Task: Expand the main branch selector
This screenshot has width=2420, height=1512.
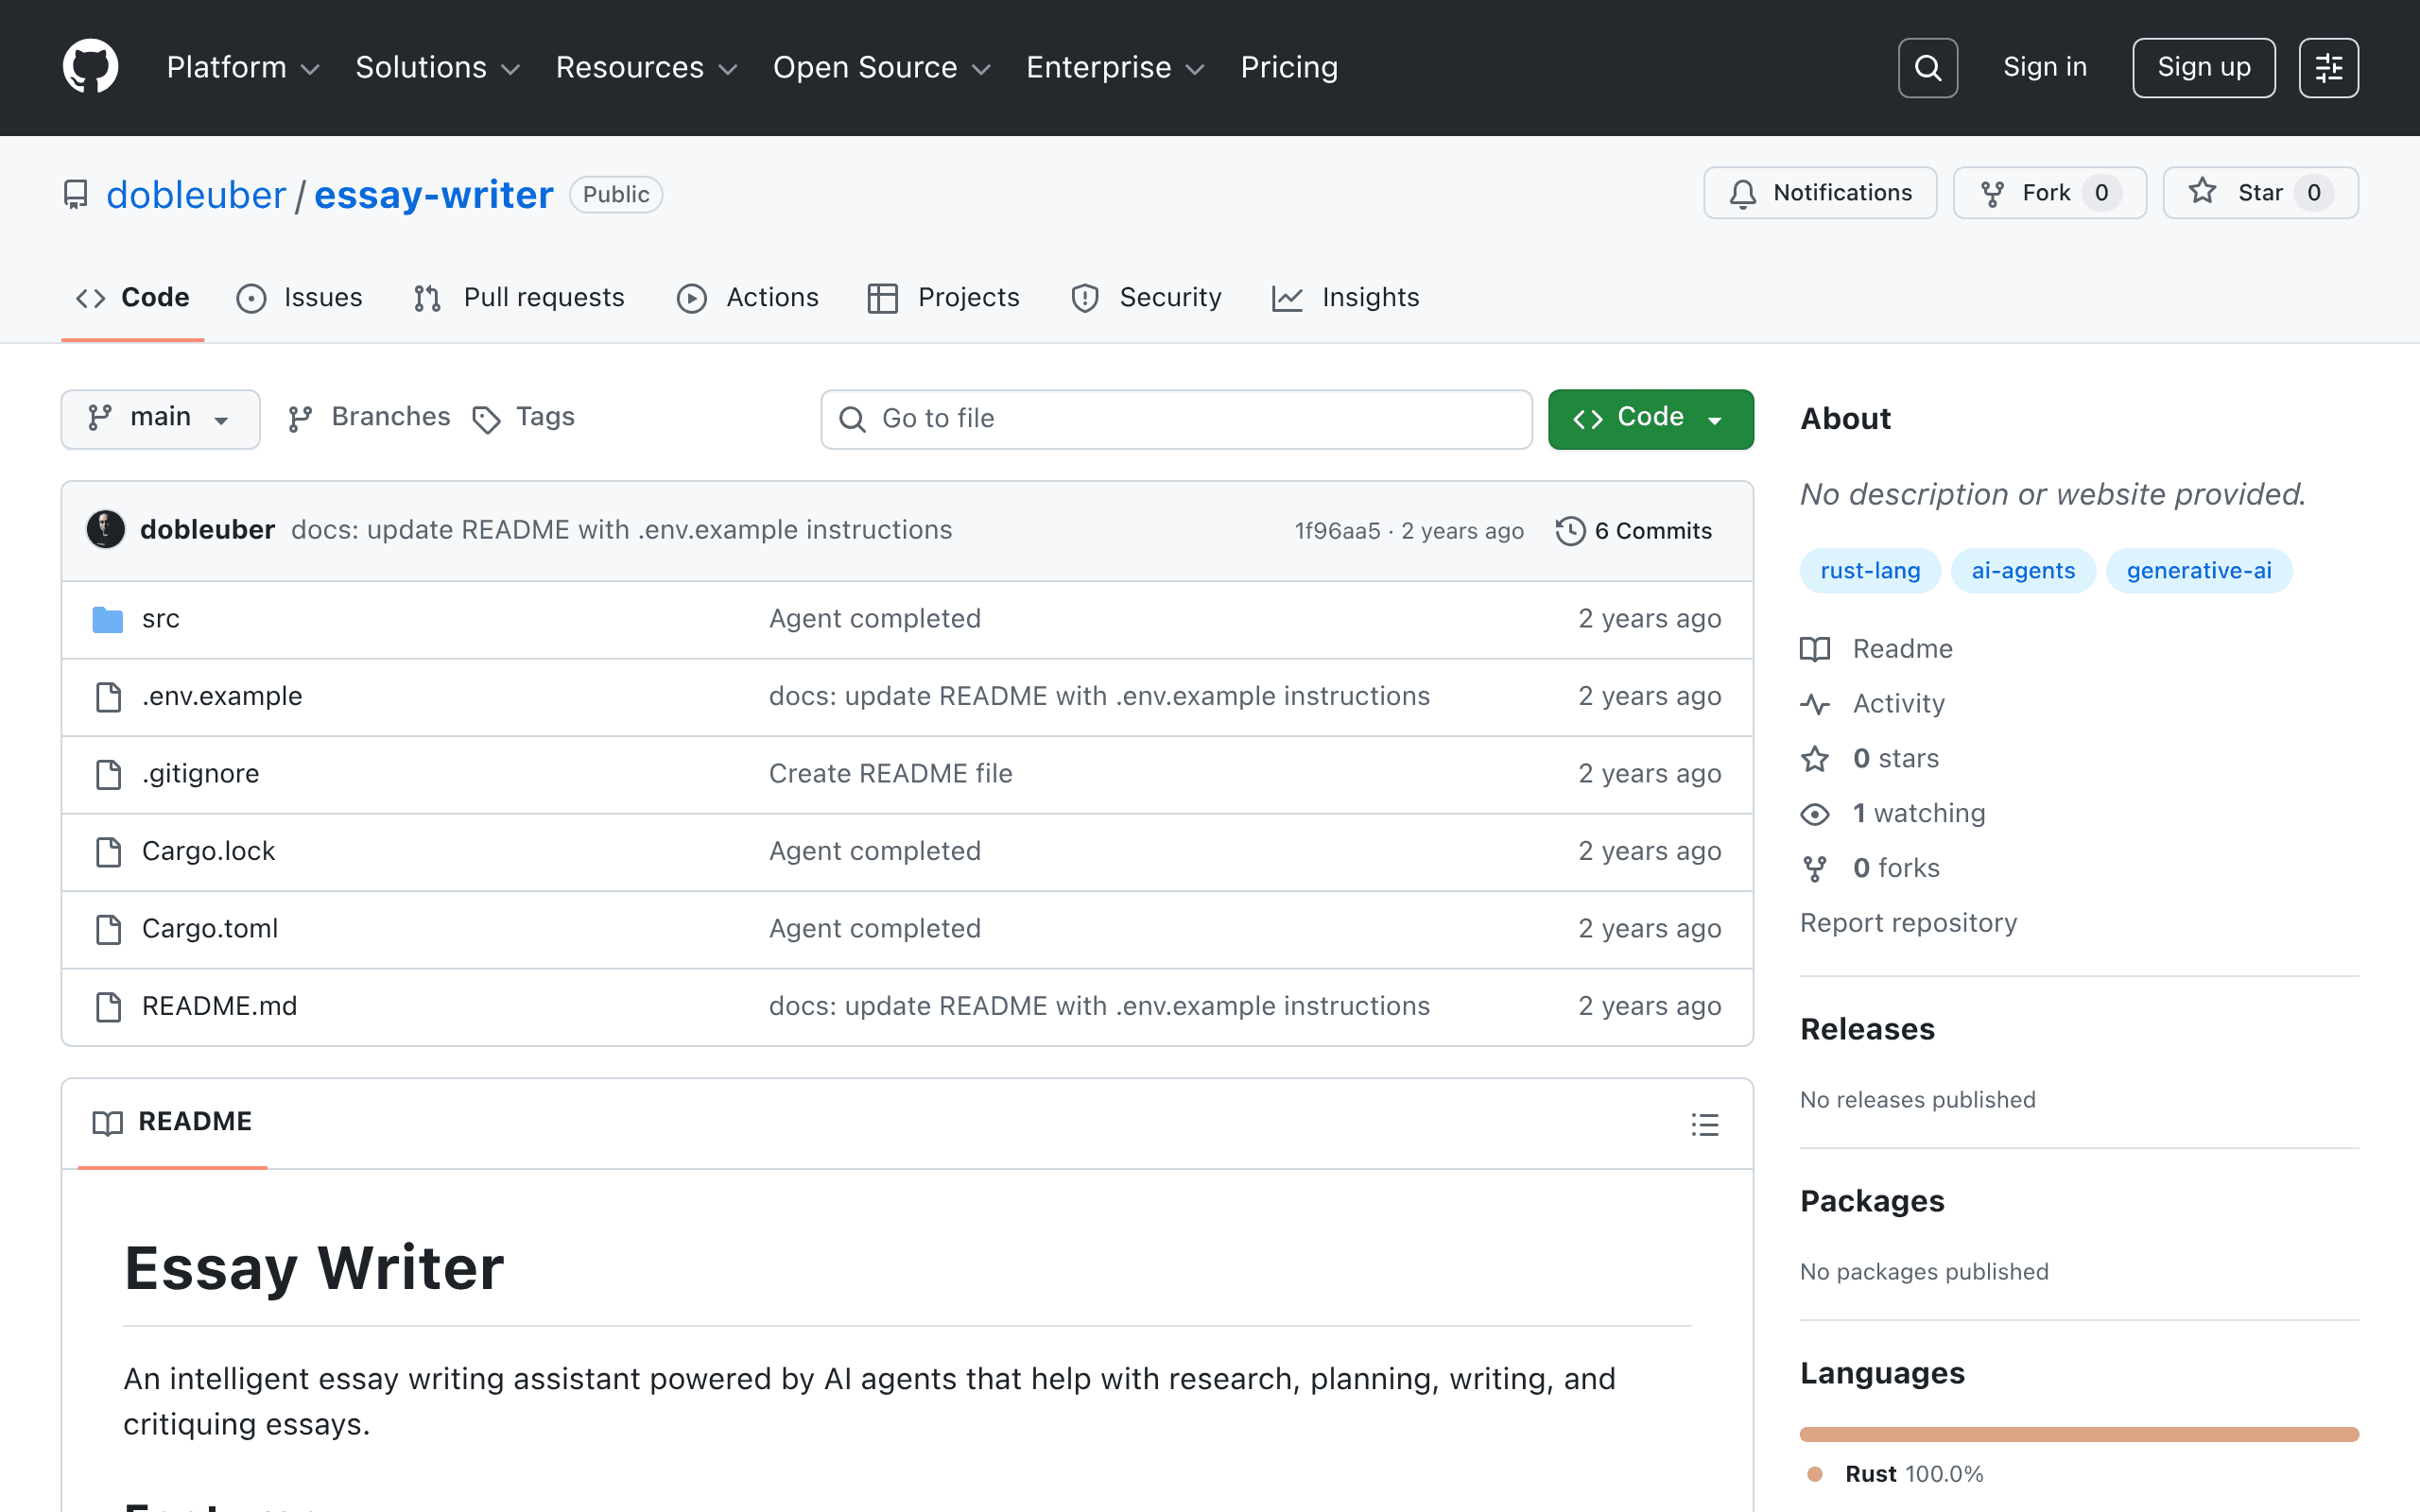Action: click(160, 418)
